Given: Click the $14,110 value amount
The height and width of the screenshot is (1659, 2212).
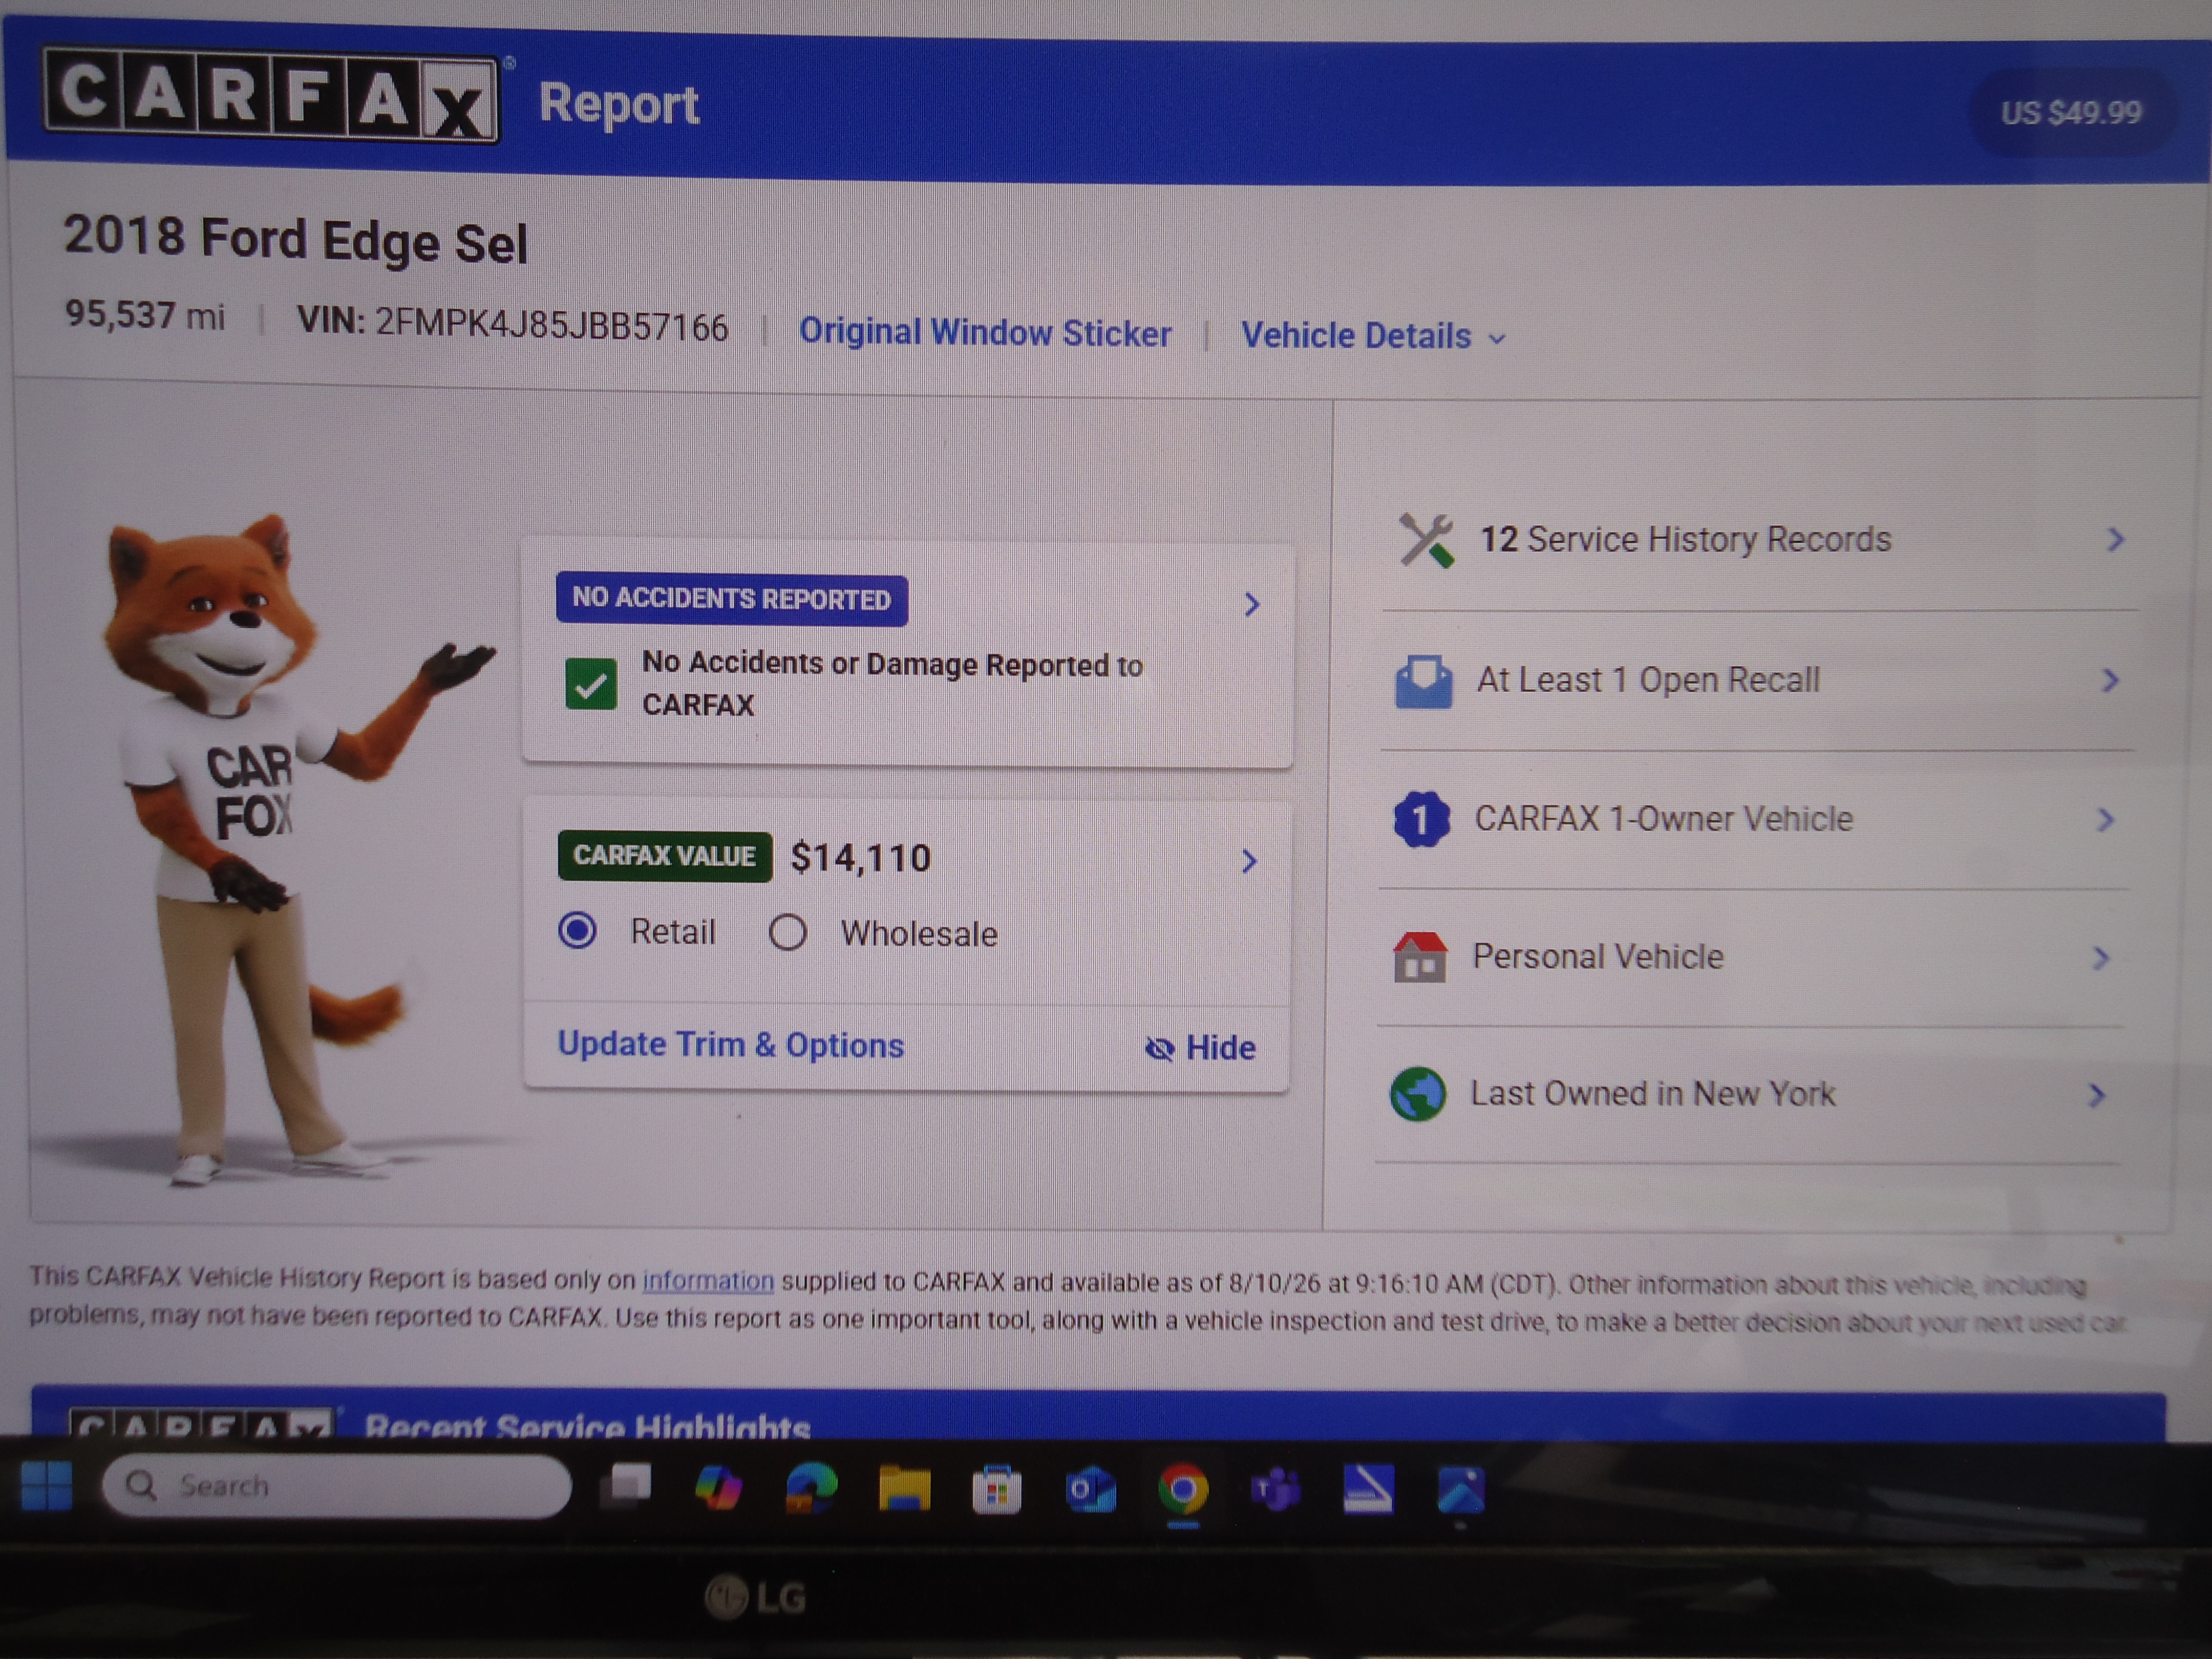Looking at the screenshot, I should [x=861, y=858].
